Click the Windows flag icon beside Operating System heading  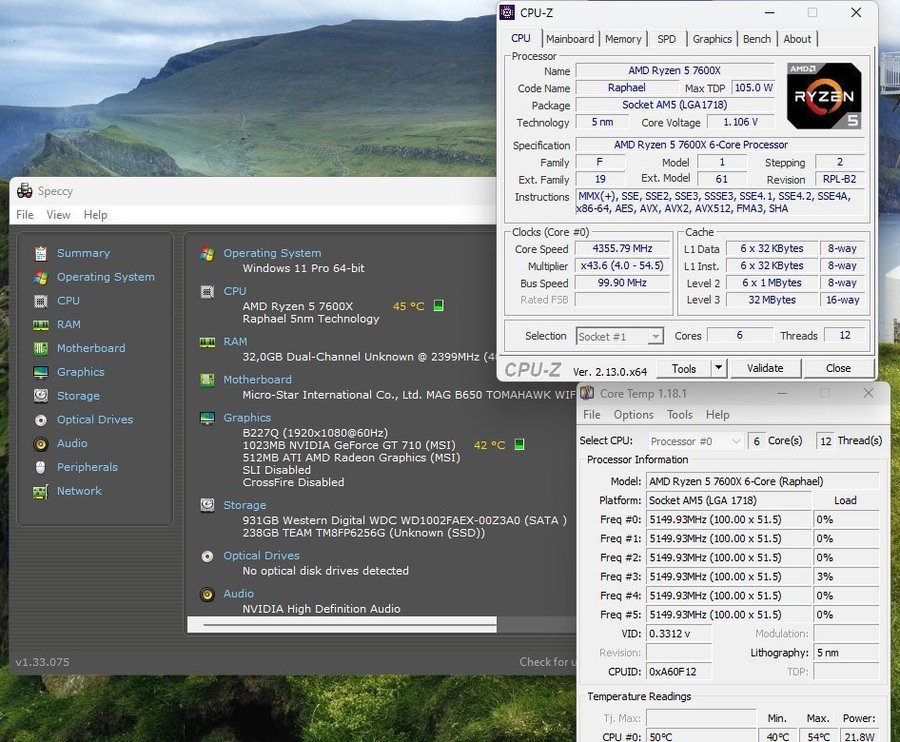coord(207,253)
